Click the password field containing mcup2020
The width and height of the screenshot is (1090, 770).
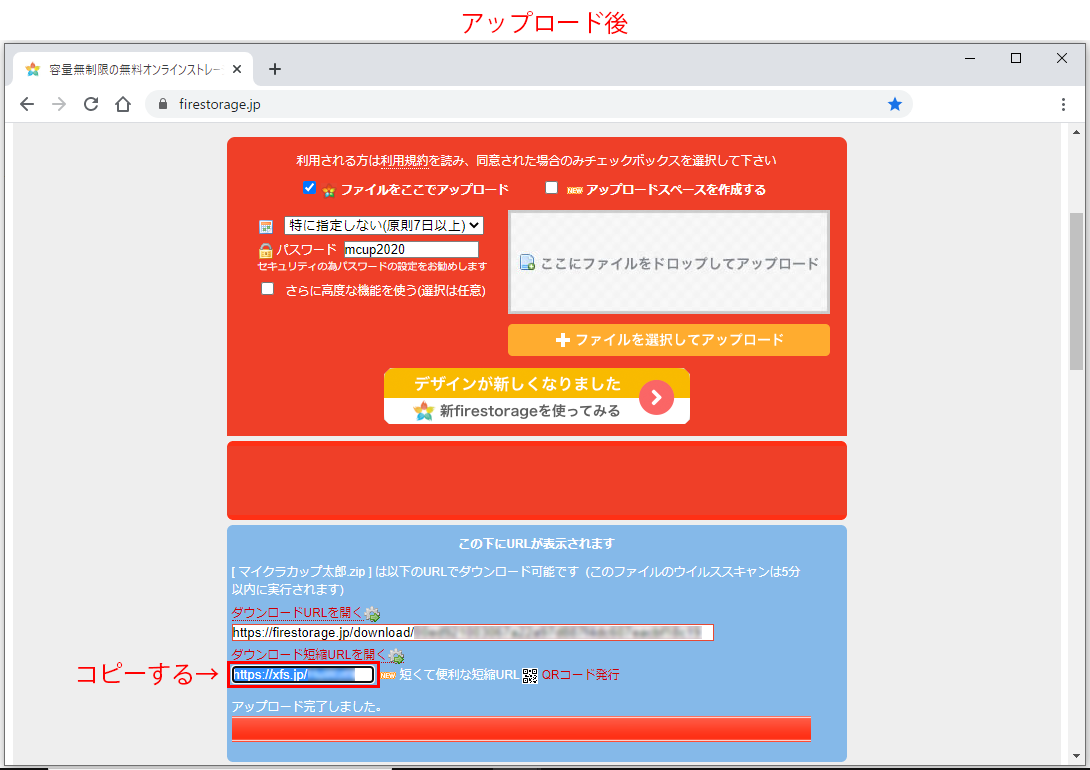411,249
